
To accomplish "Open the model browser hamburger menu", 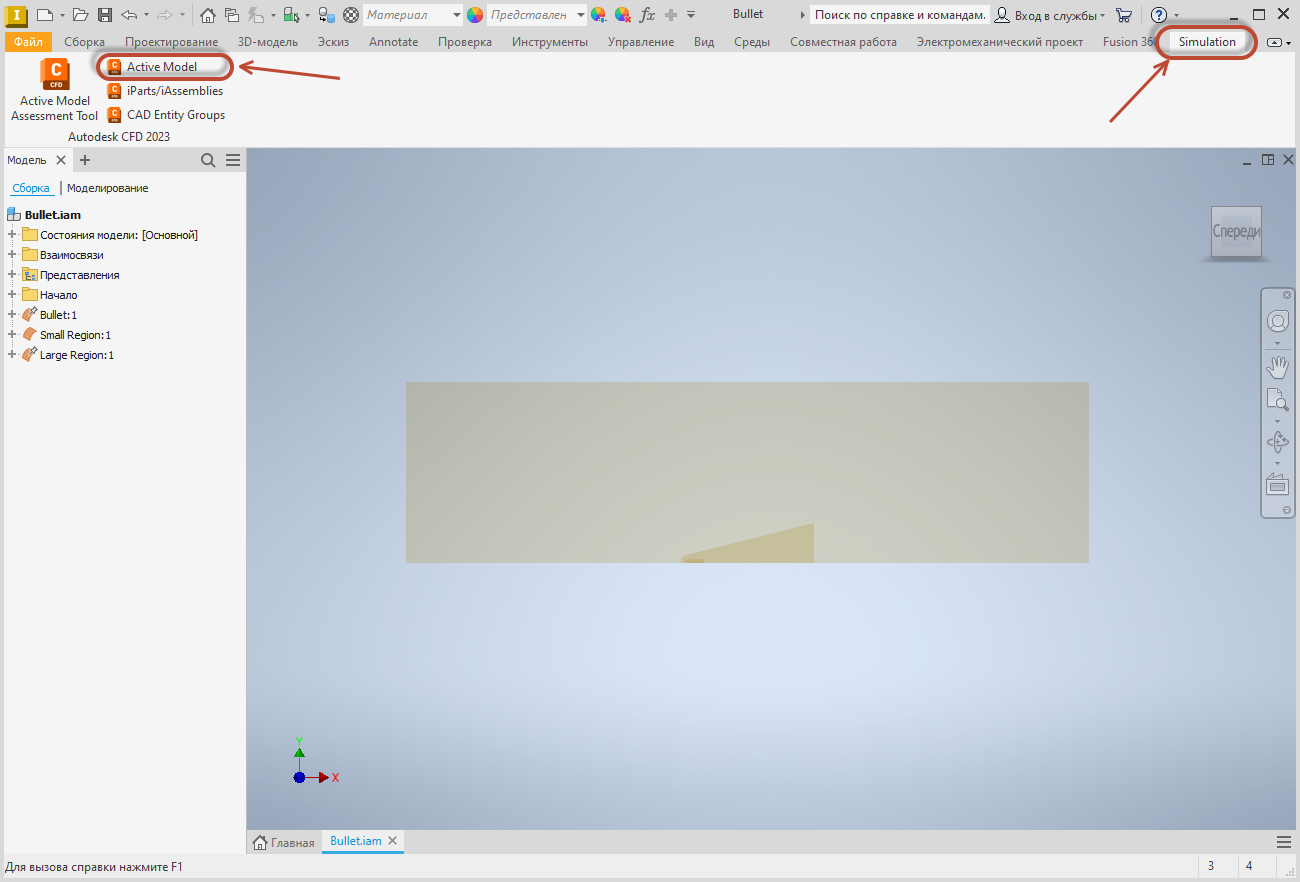I will pos(233,160).
